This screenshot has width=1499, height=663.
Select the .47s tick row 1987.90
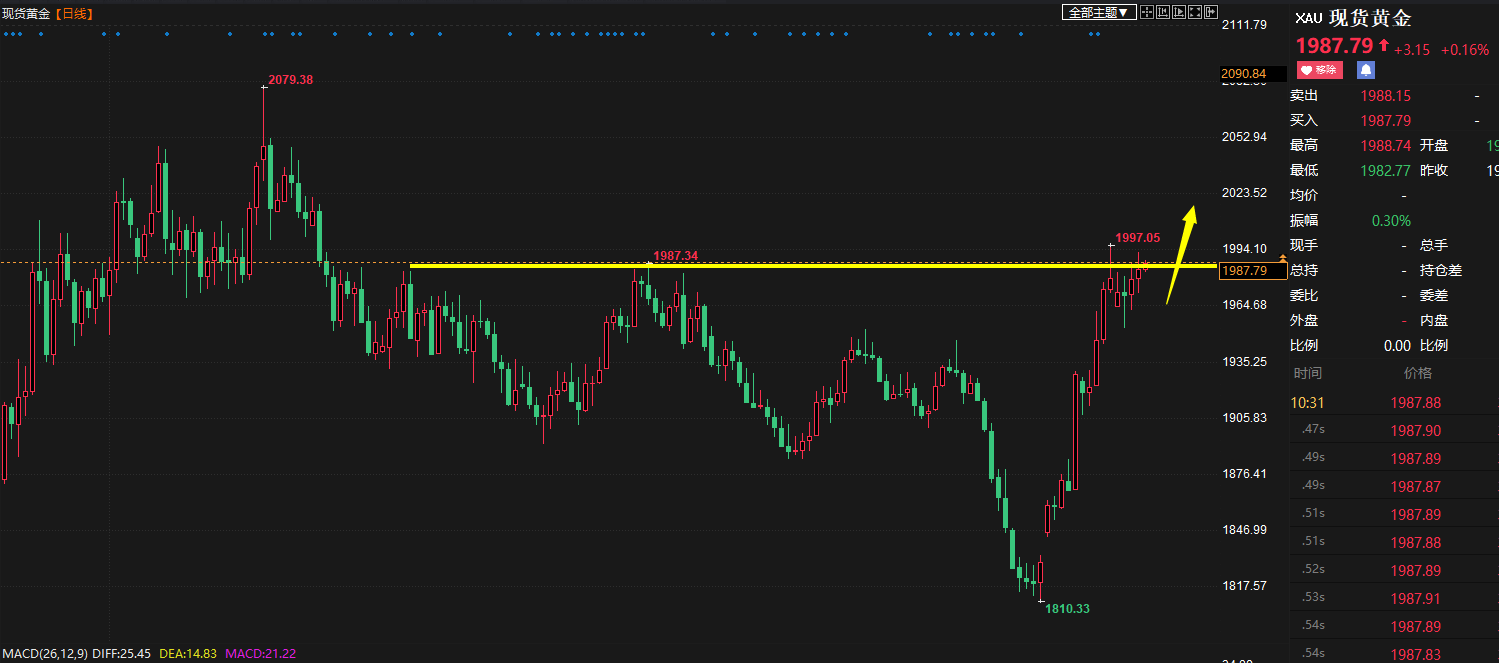[x=1395, y=430]
